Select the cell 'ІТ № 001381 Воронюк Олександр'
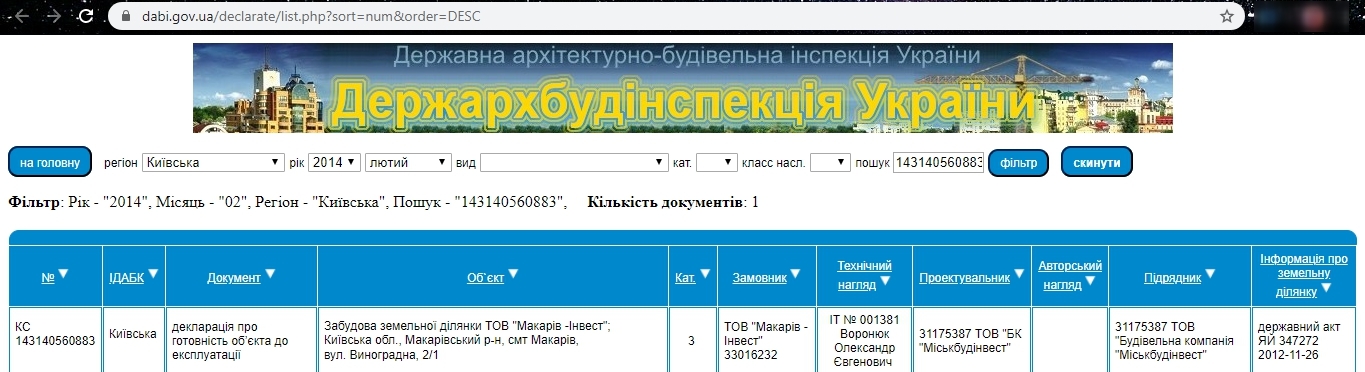 tap(865, 340)
